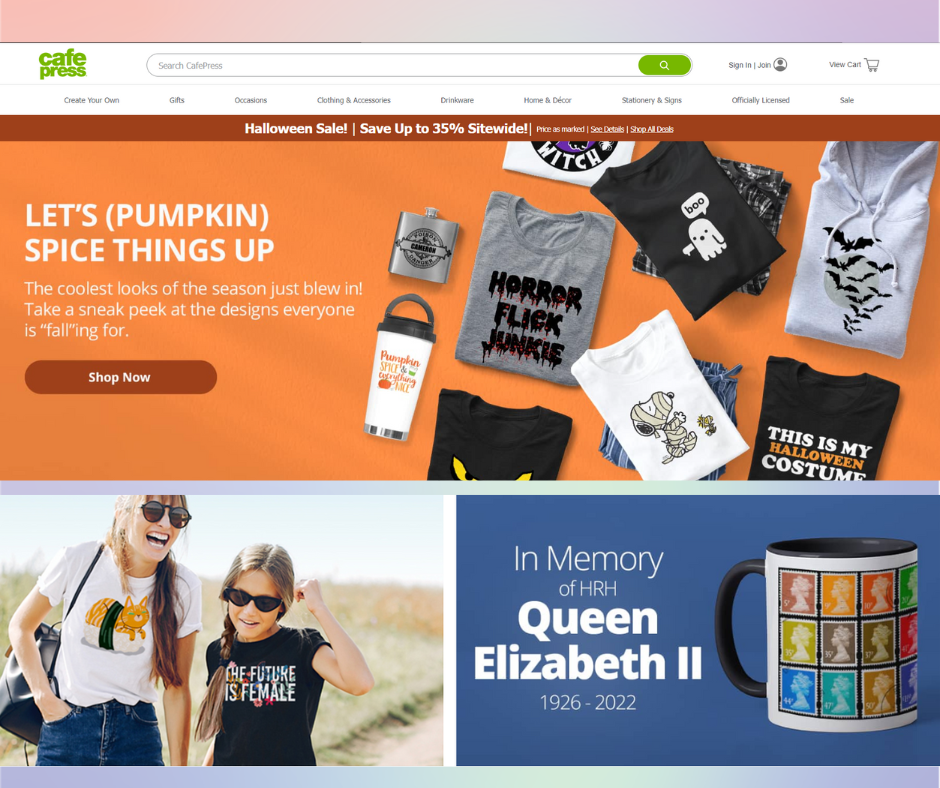Open the Gifts menu

177,100
